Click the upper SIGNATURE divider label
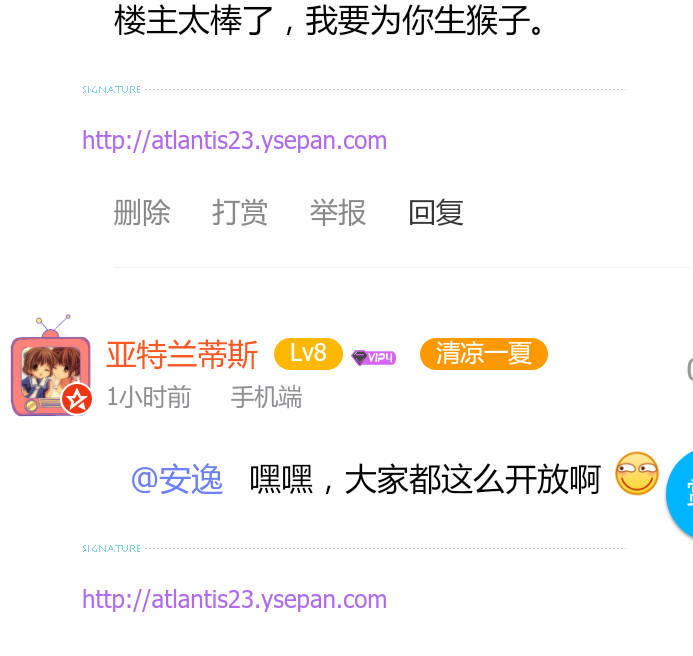This screenshot has height=656, width=693. coord(111,90)
